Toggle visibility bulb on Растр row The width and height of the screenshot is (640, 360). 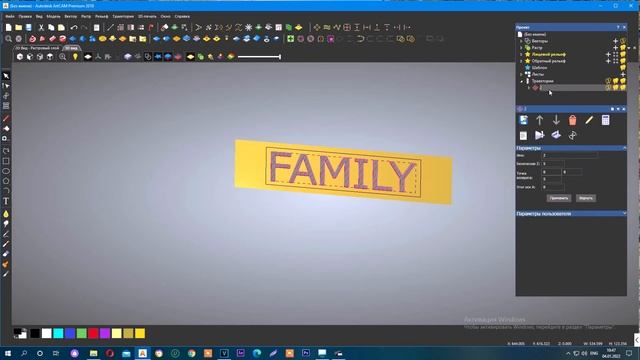coord(623,48)
